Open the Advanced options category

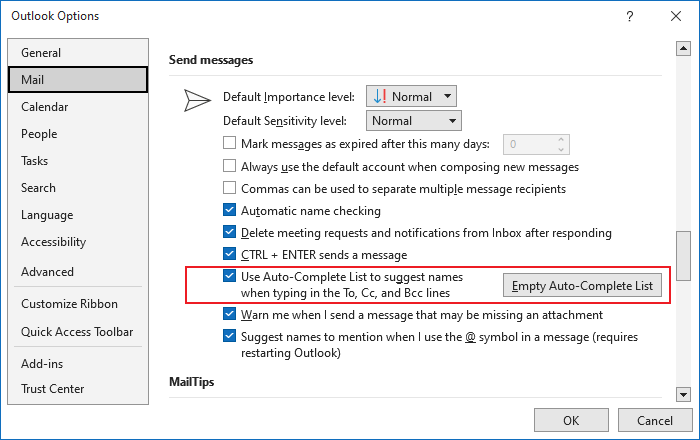click(78, 272)
